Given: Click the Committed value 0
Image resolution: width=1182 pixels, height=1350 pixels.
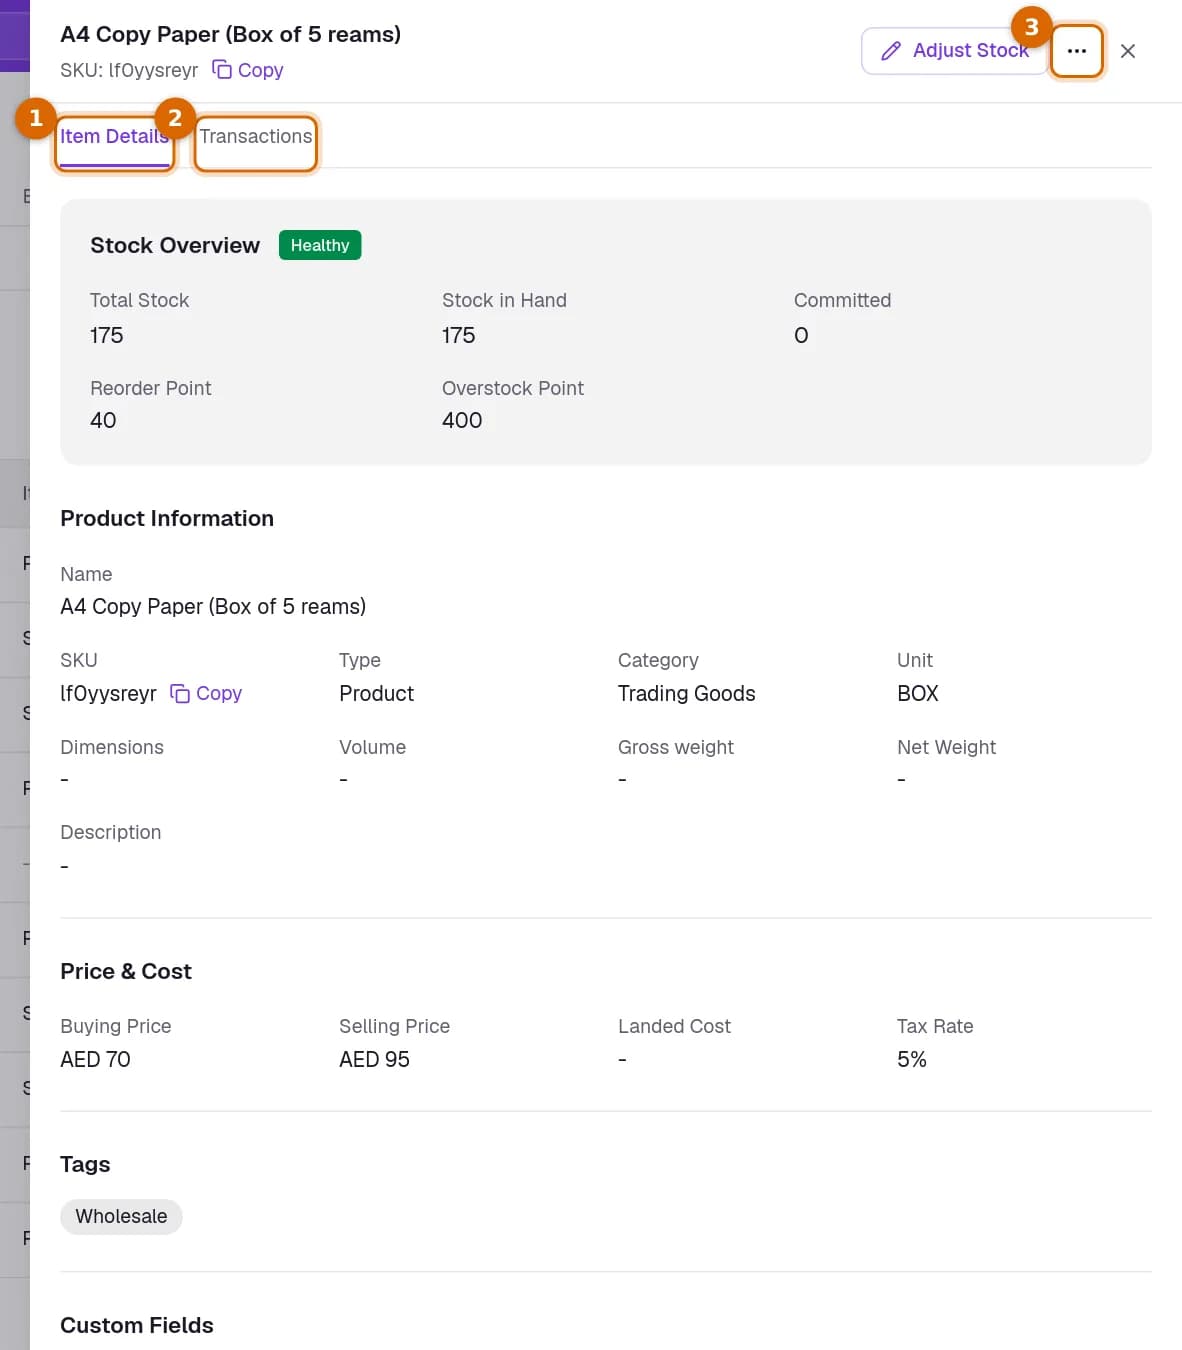Looking at the screenshot, I should tap(801, 336).
